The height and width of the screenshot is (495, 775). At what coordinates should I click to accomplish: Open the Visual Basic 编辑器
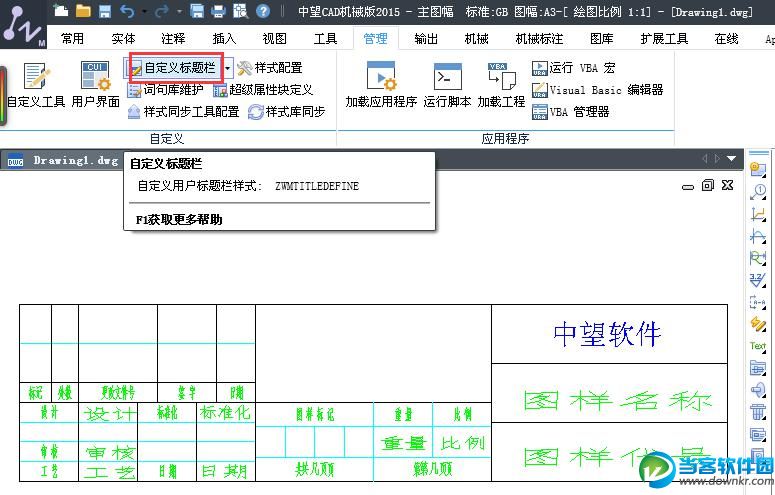pos(598,90)
